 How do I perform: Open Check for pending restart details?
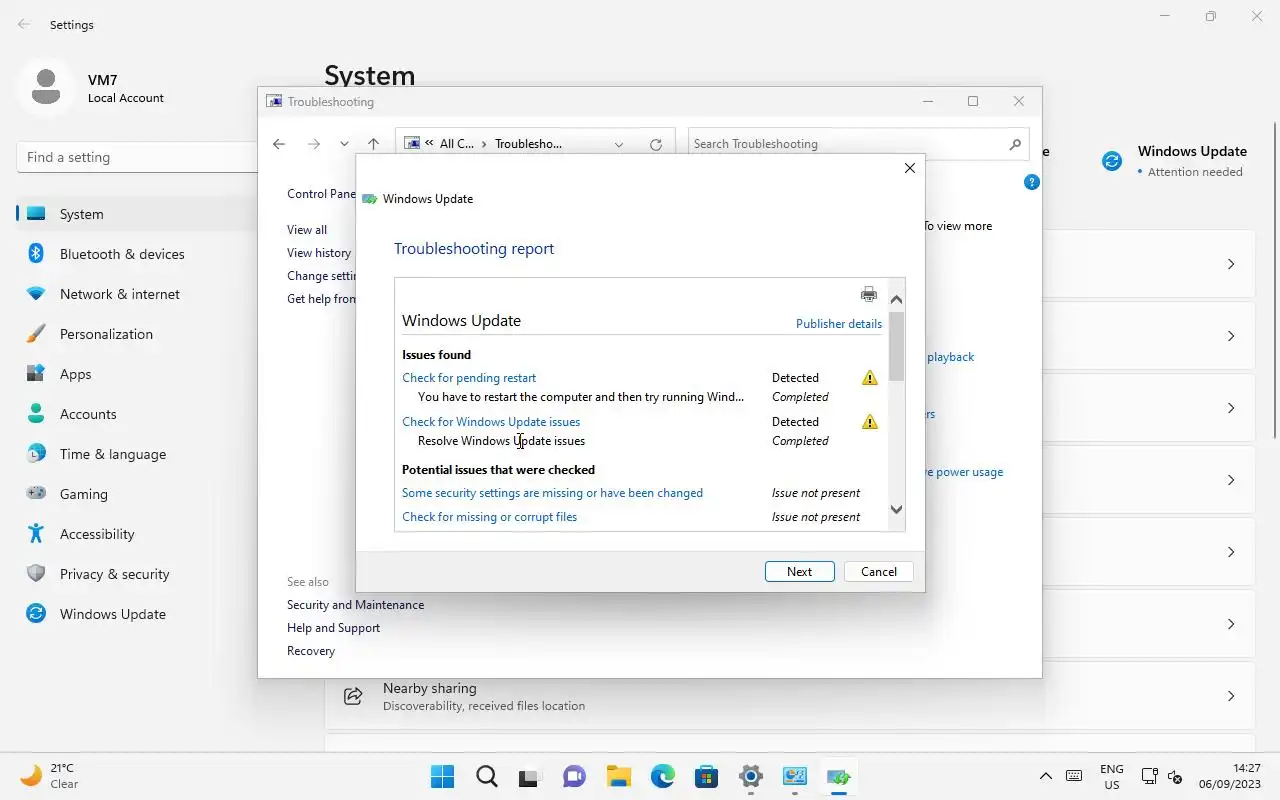(469, 378)
